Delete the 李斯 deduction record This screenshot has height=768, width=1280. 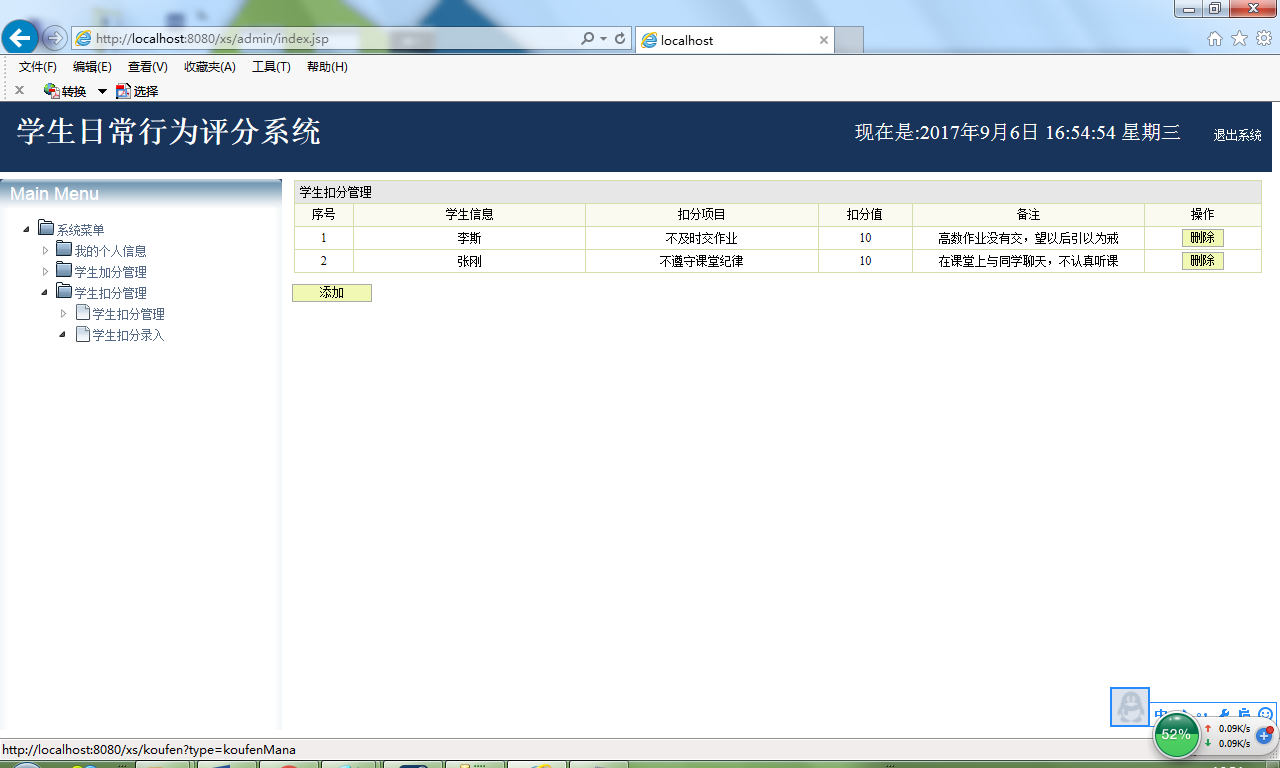pyautogui.click(x=1202, y=238)
